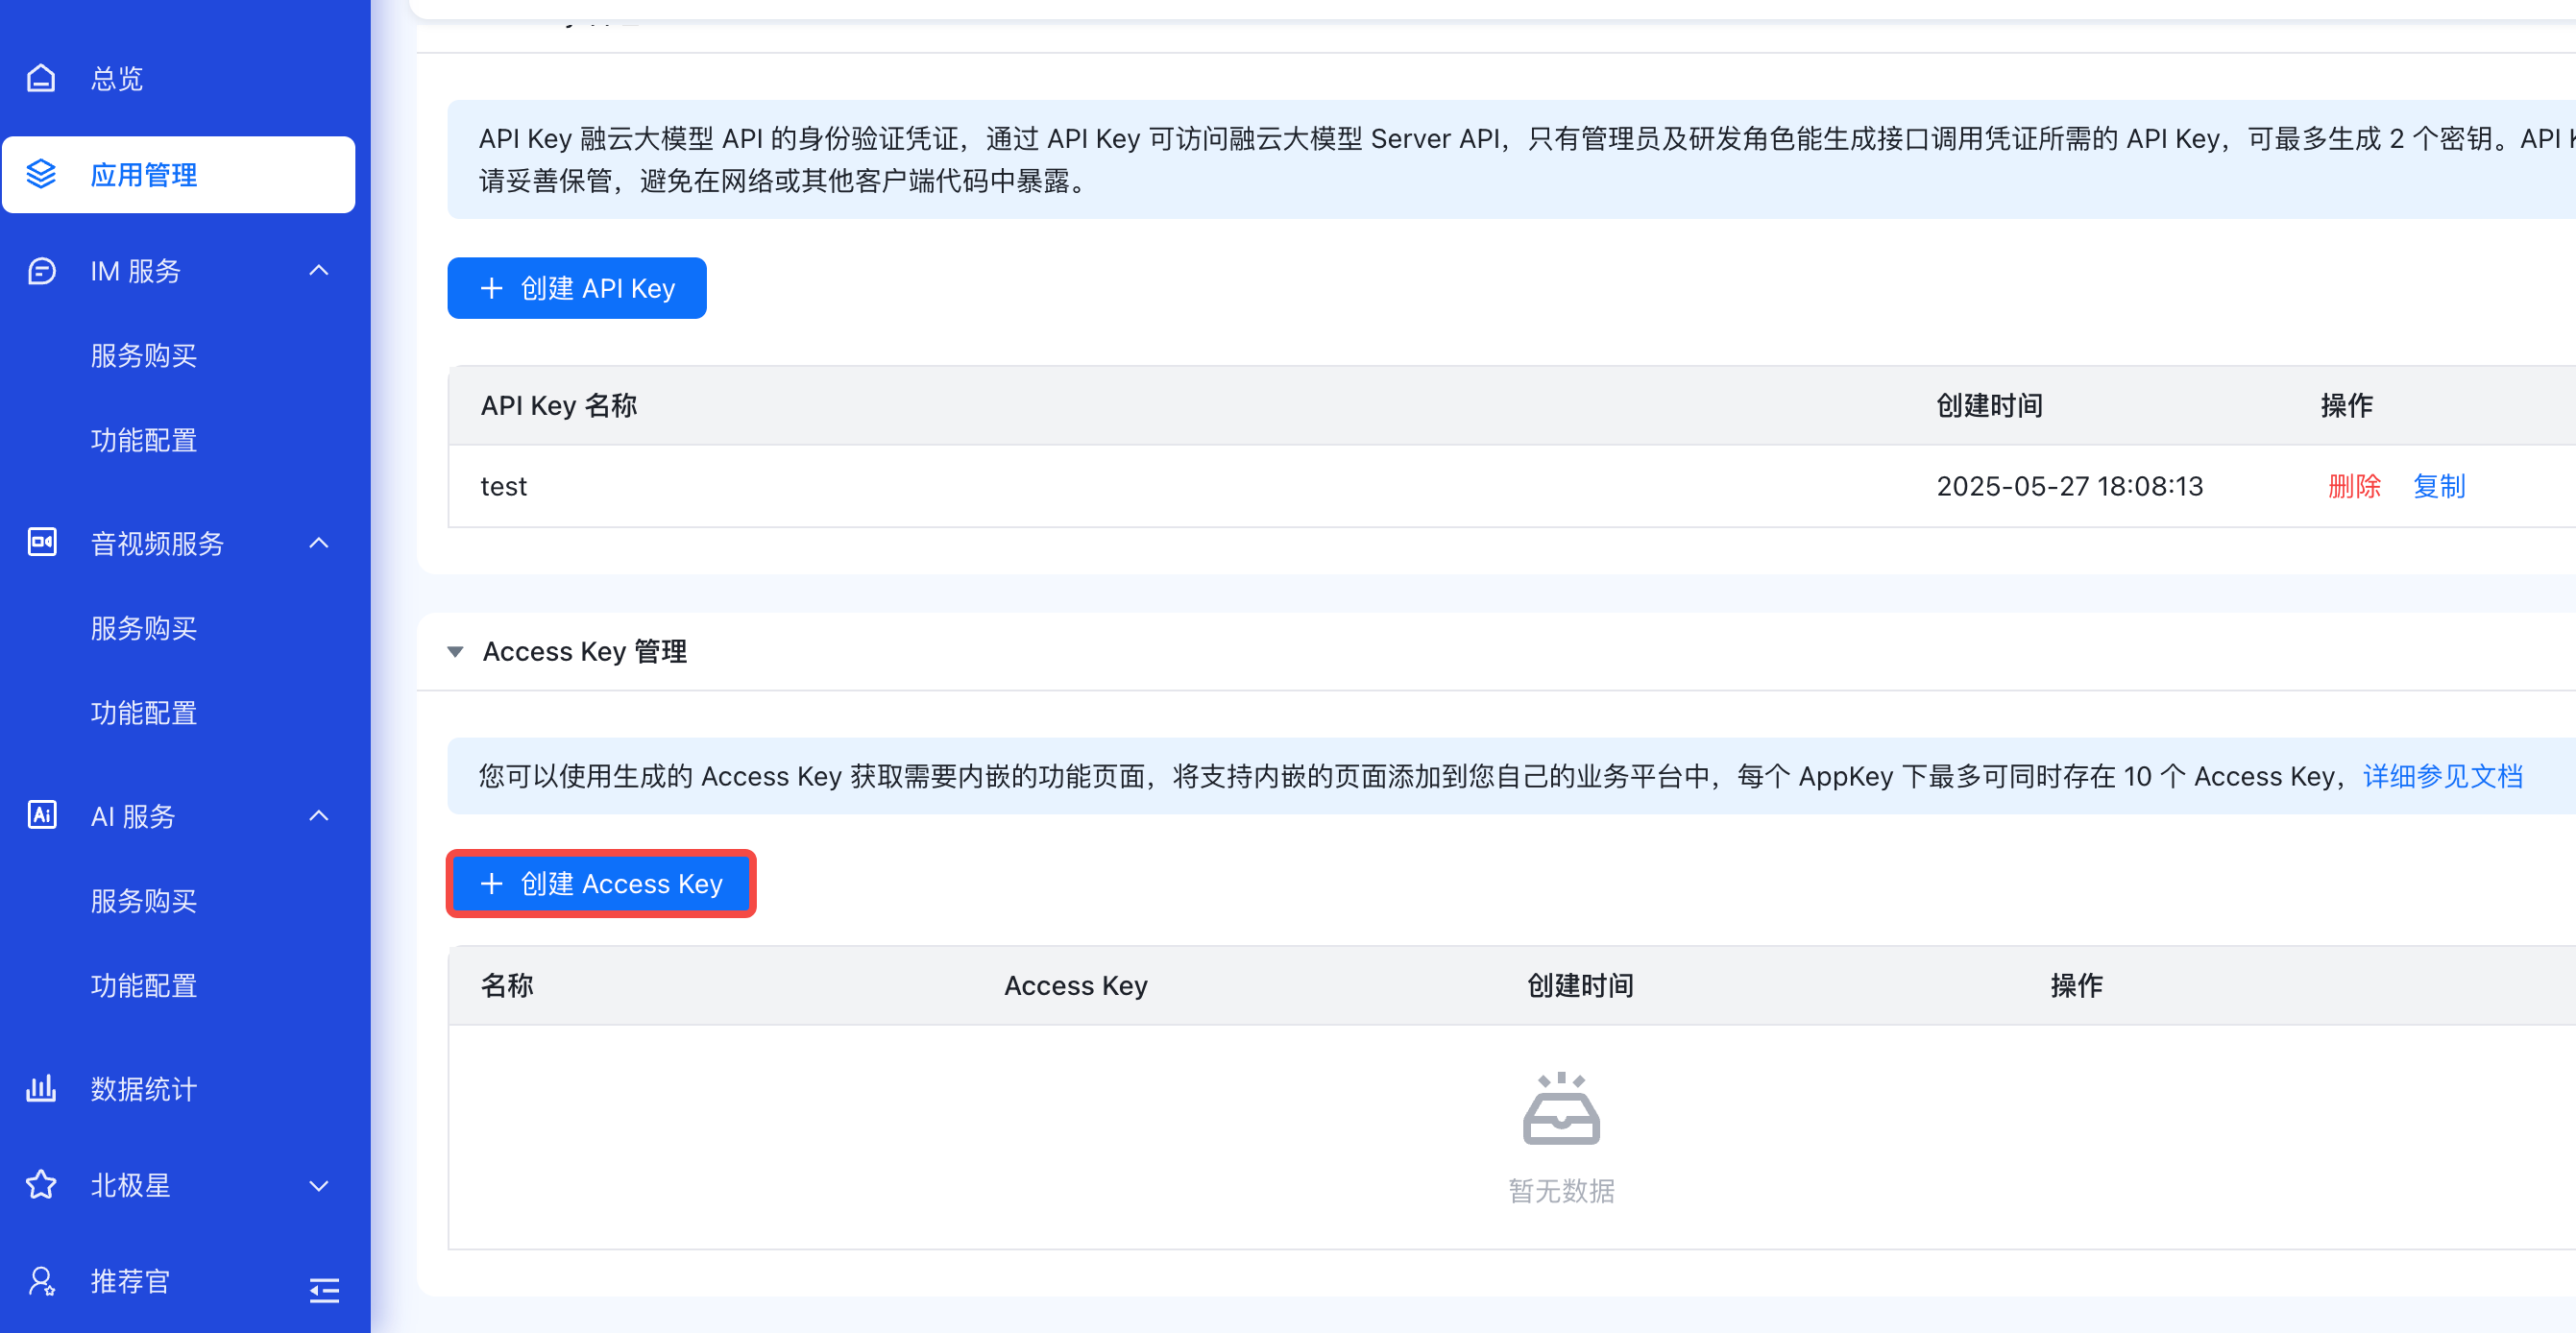Collapse the AI 服务 submenu chevron
Image resolution: width=2576 pixels, height=1333 pixels.
click(319, 816)
